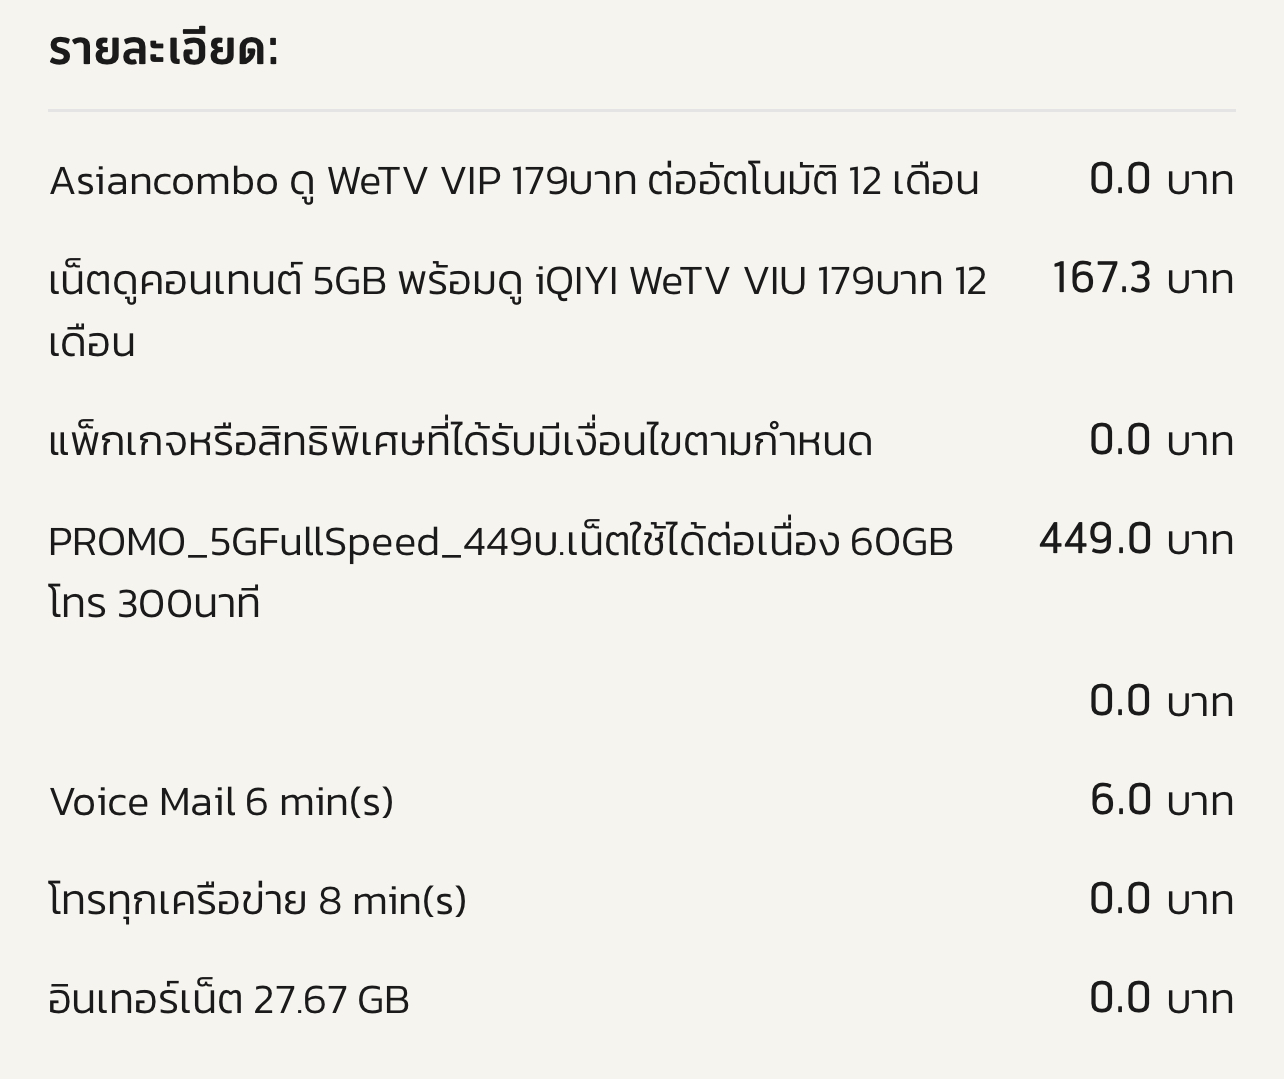The width and height of the screenshot is (1284, 1079).
Task: Click the 167.3 บาท amount
Action: pyautogui.click(x=1143, y=278)
